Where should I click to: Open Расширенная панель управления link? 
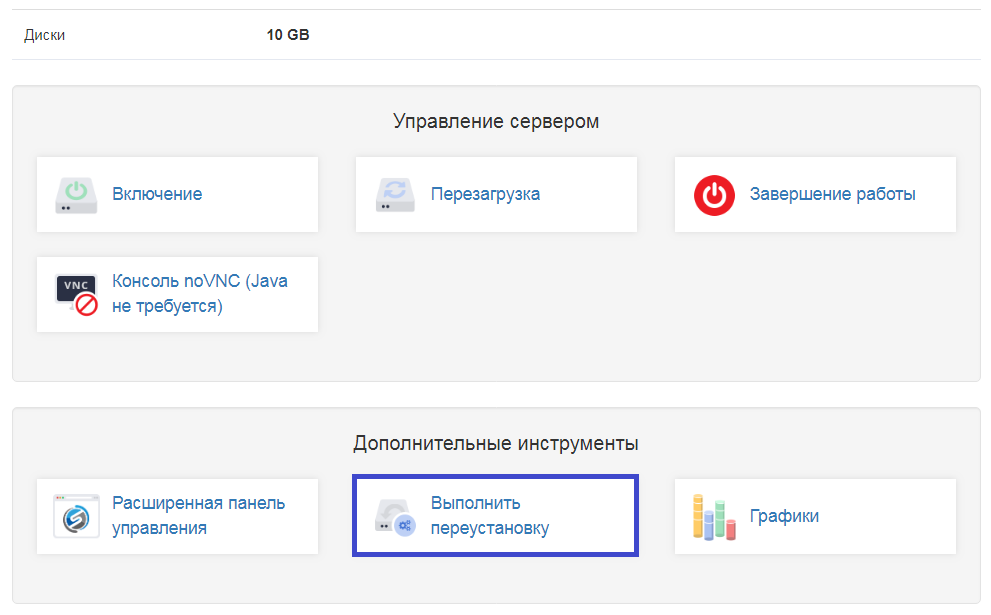click(198, 516)
